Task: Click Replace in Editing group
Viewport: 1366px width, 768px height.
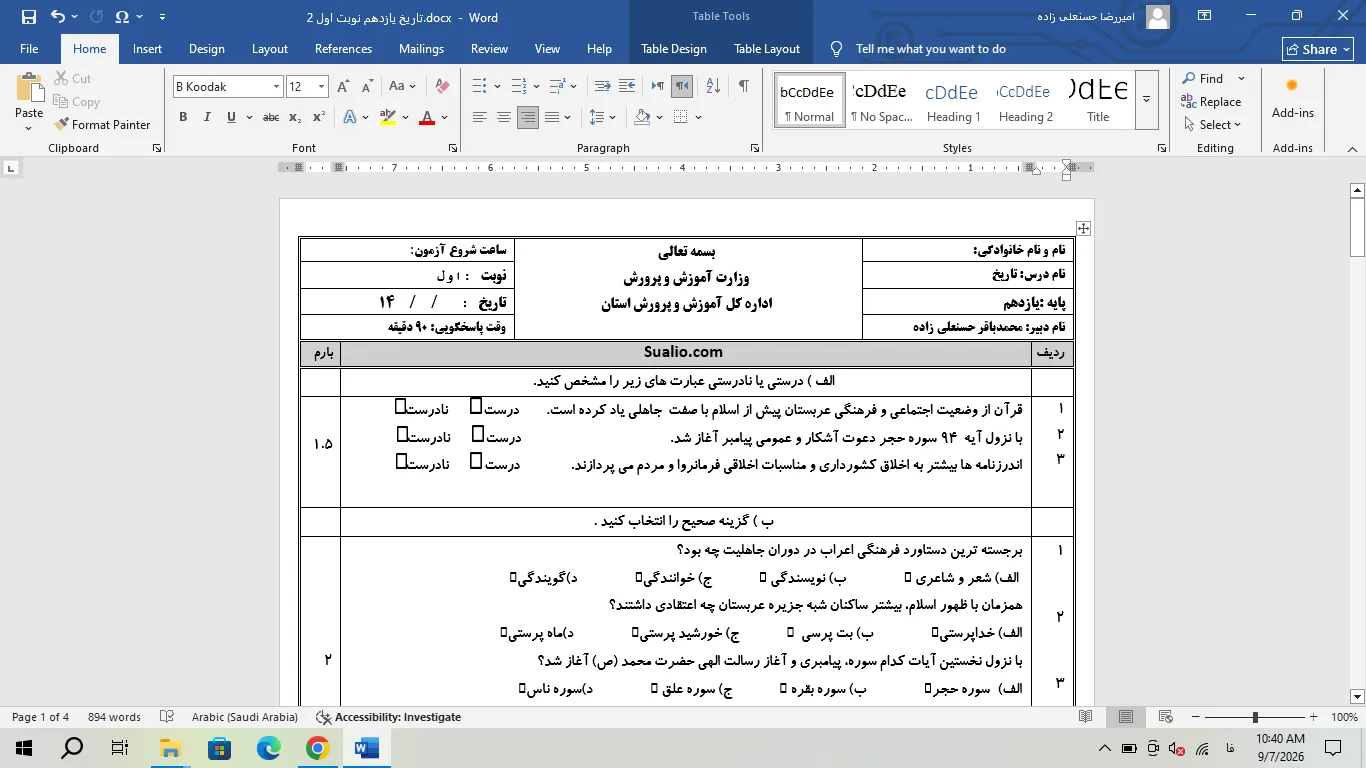Action: coord(1211,102)
